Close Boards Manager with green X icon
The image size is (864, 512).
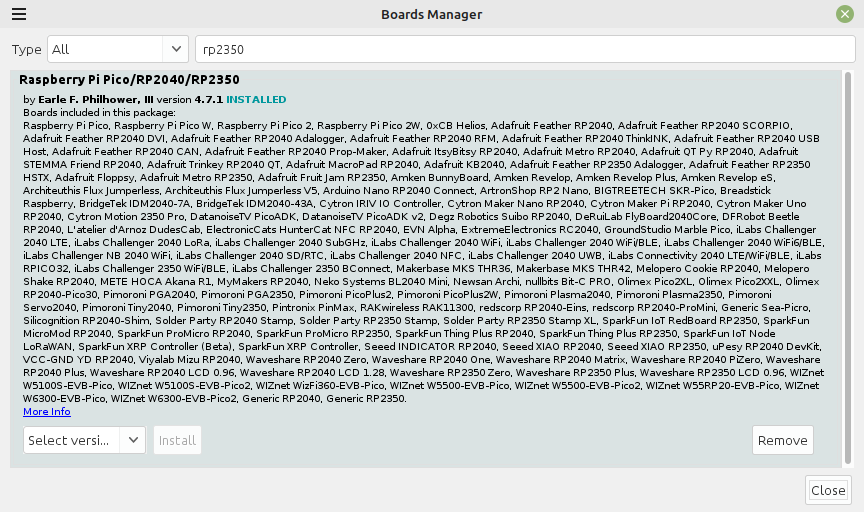[844, 14]
